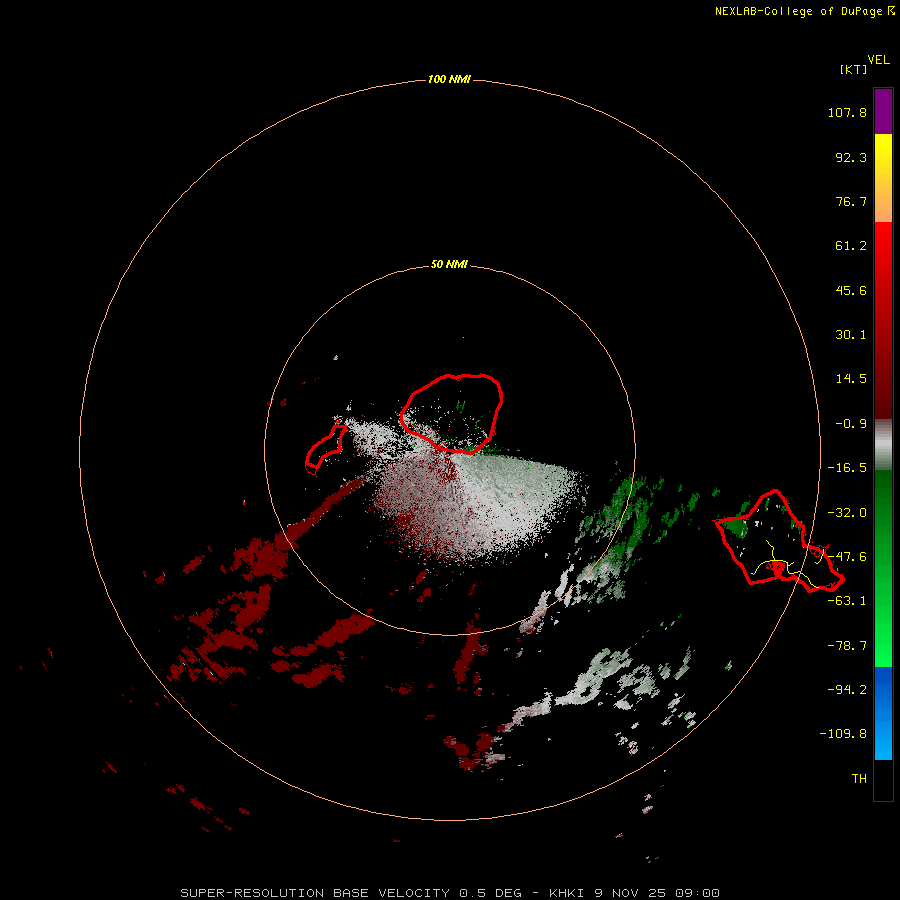The height and width of the screenshot is (900, 900).
Task: Click the 107.8 legend value
Action: click(x=847, y=112)
